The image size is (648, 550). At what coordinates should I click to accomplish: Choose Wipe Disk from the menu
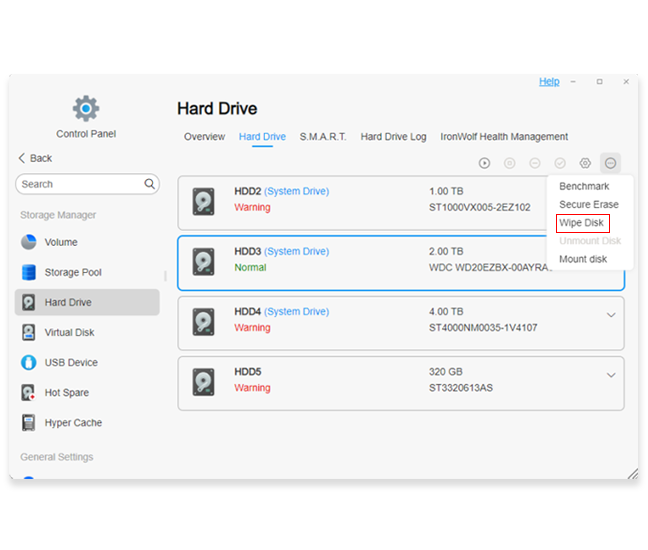[582, 223]
